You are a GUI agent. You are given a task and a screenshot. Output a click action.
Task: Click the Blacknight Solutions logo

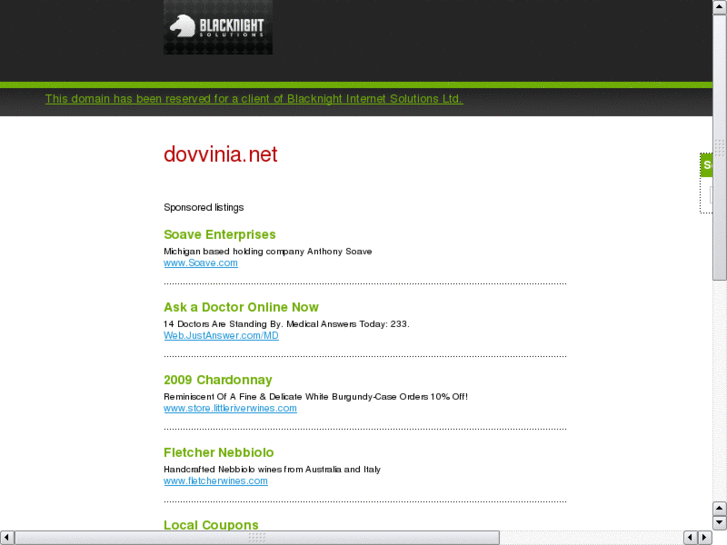[218, 27]
